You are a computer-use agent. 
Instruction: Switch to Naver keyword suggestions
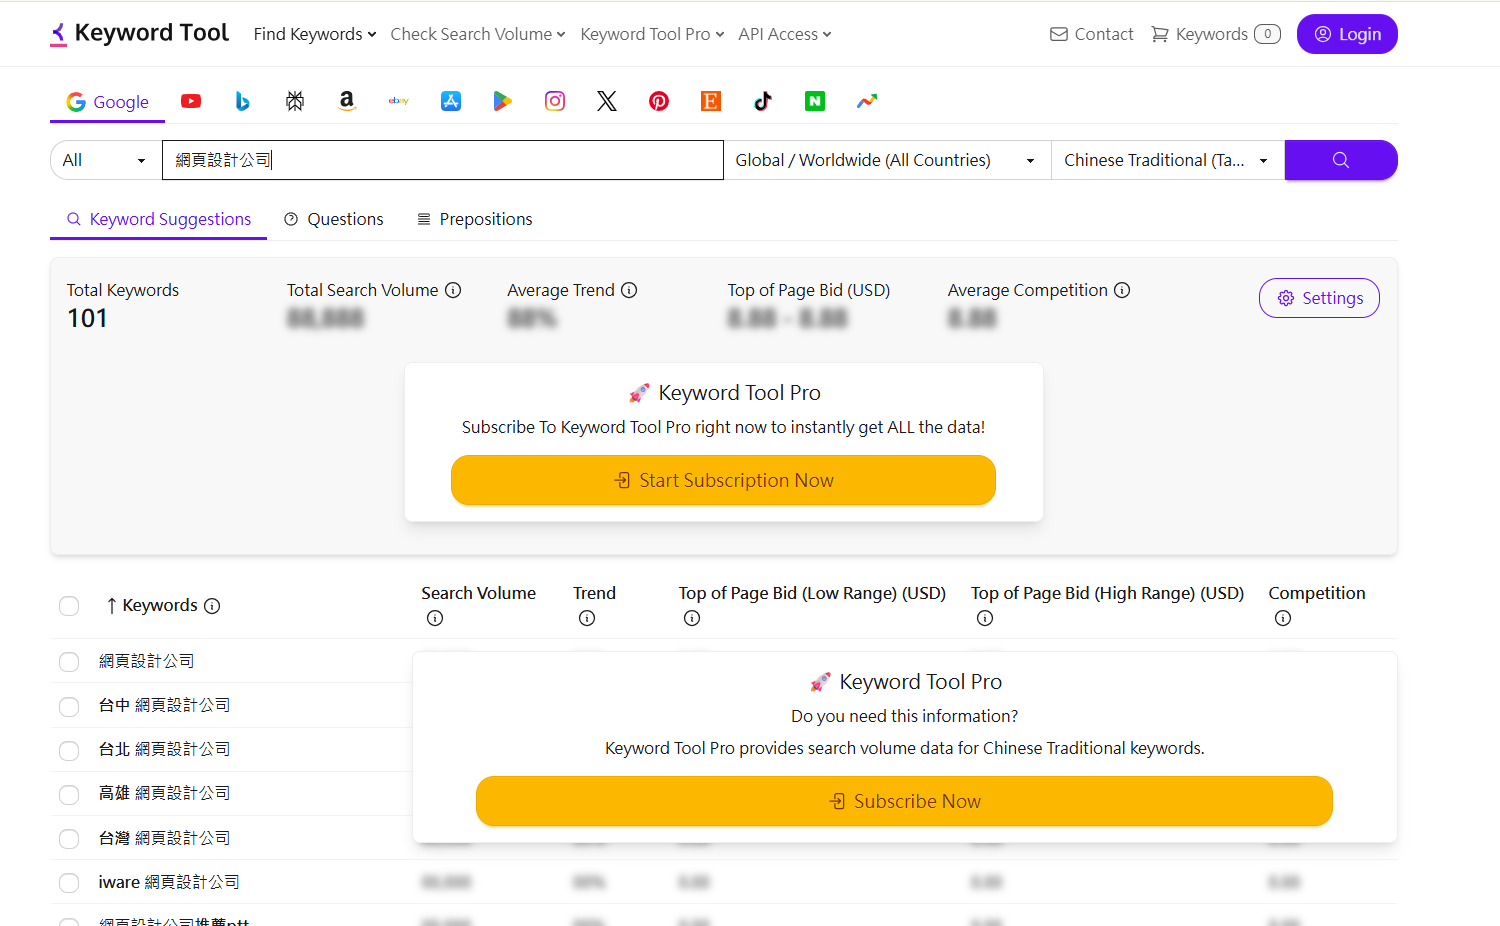(815, 101)
